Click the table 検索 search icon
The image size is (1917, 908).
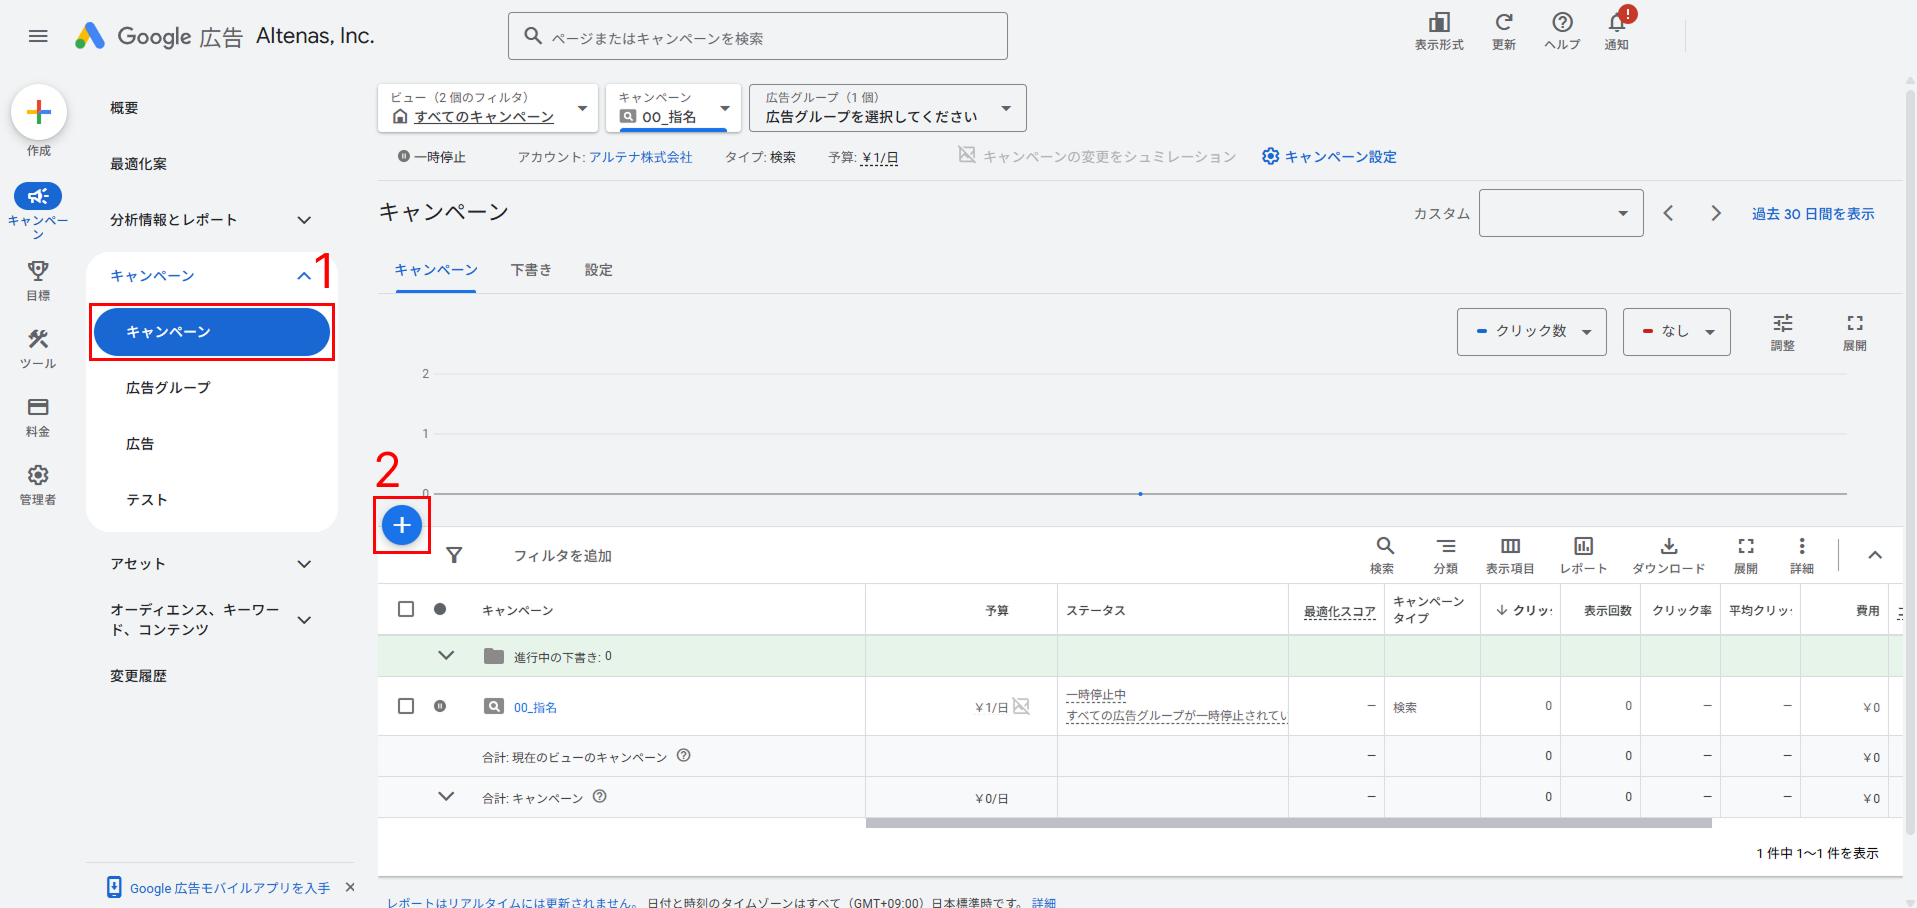(1385, 546)
